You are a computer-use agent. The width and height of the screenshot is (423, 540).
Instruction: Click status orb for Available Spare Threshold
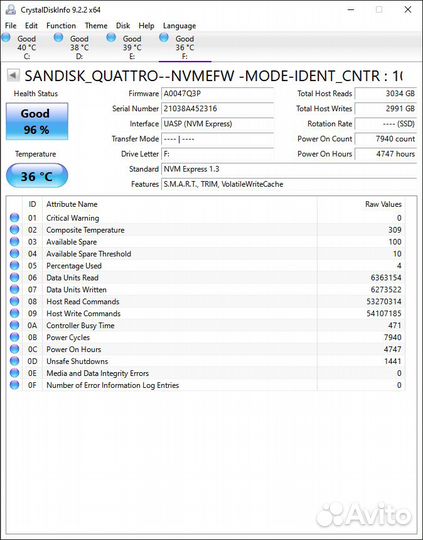pos(14,254)
